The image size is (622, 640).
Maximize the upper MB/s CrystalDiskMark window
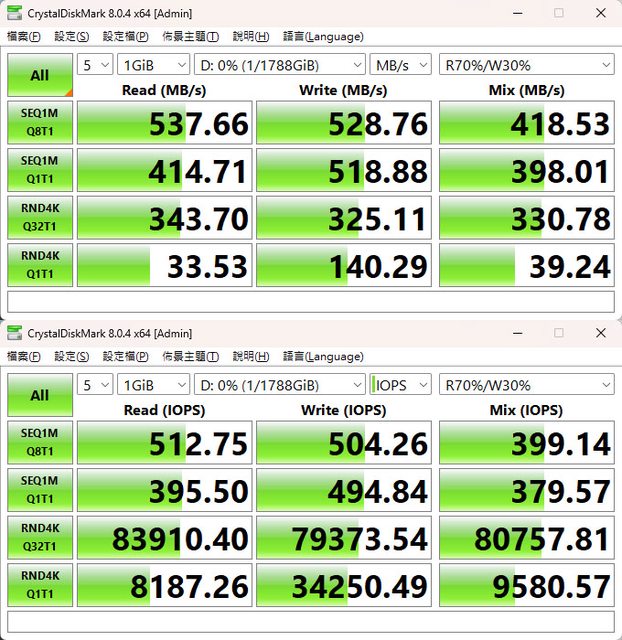[559, 13]
